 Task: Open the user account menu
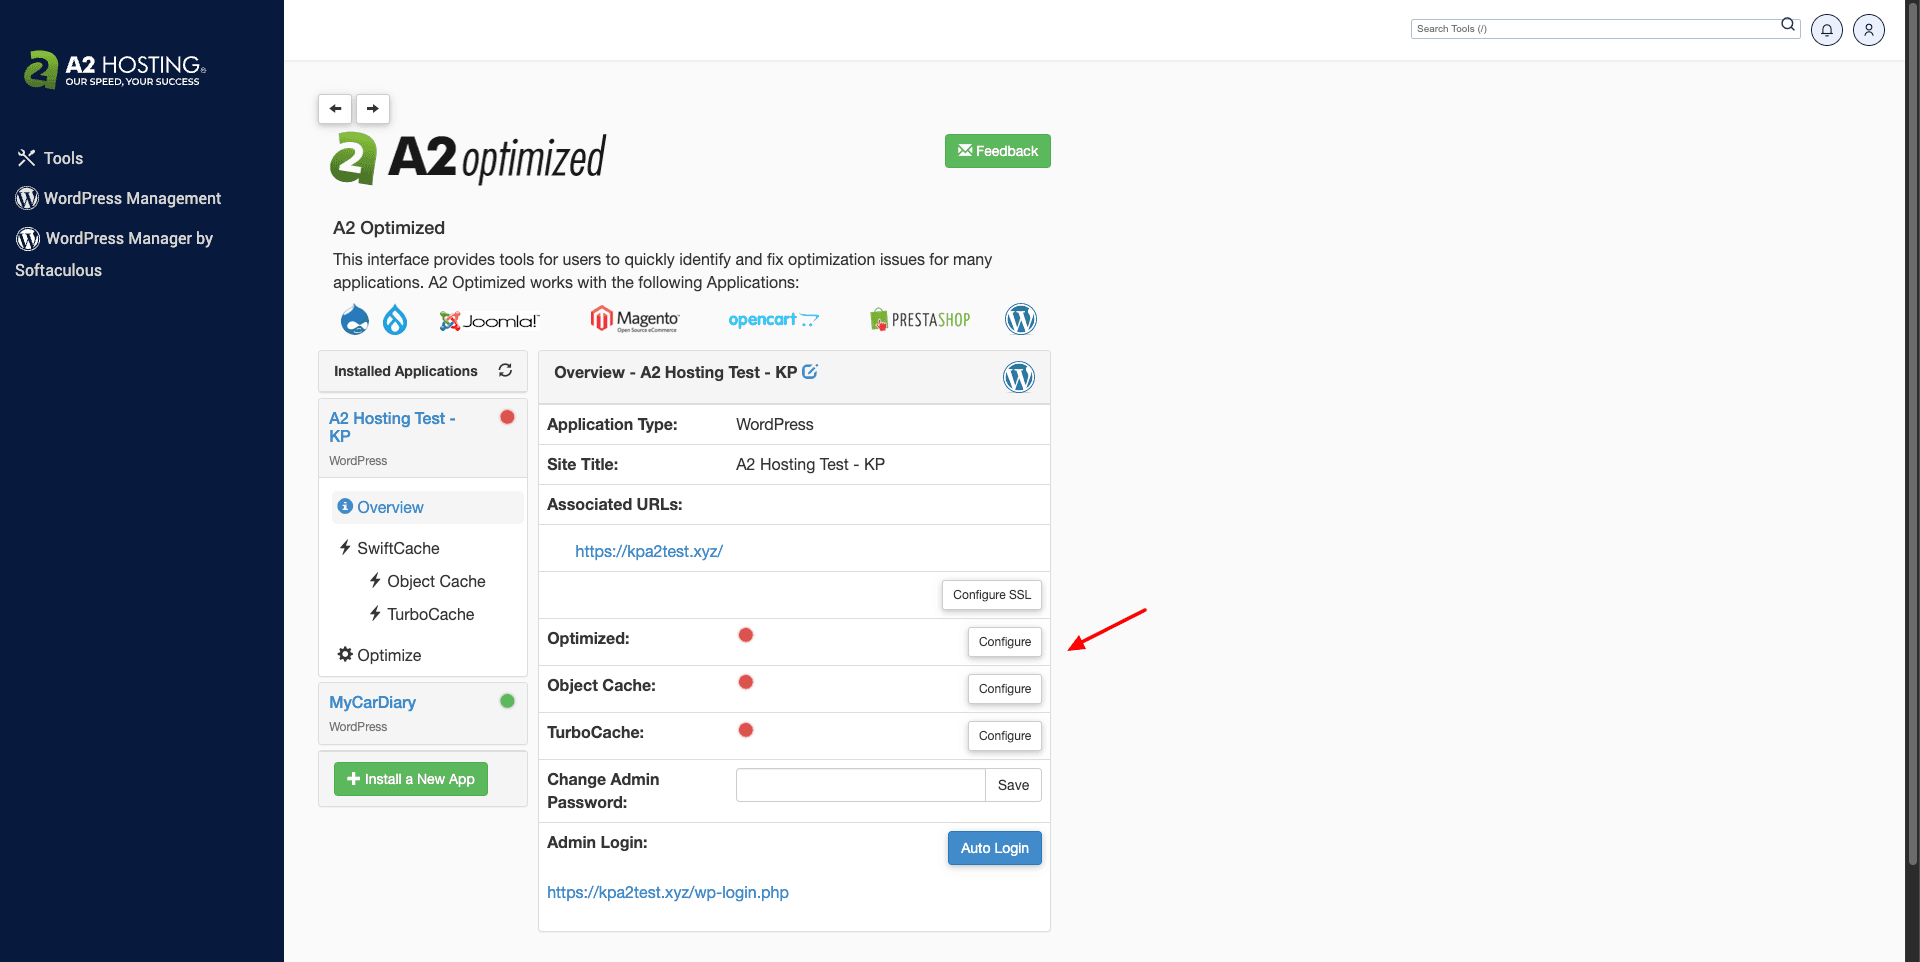(x=1869, y=30)
